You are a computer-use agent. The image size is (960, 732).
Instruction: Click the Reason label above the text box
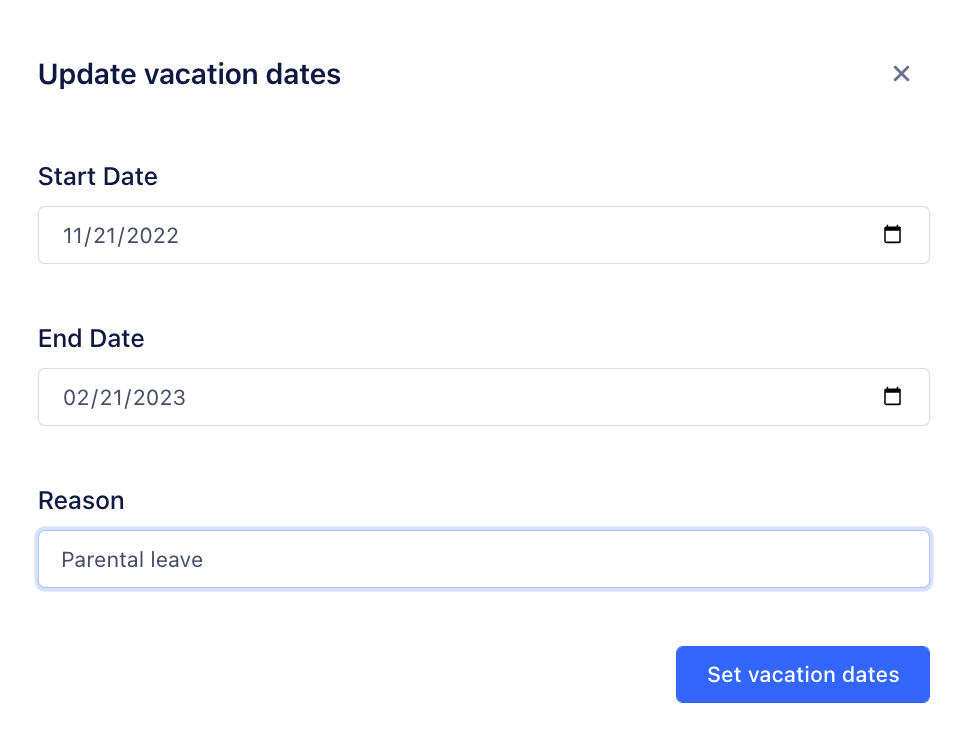pyautogui.click(x=81, y=500)
